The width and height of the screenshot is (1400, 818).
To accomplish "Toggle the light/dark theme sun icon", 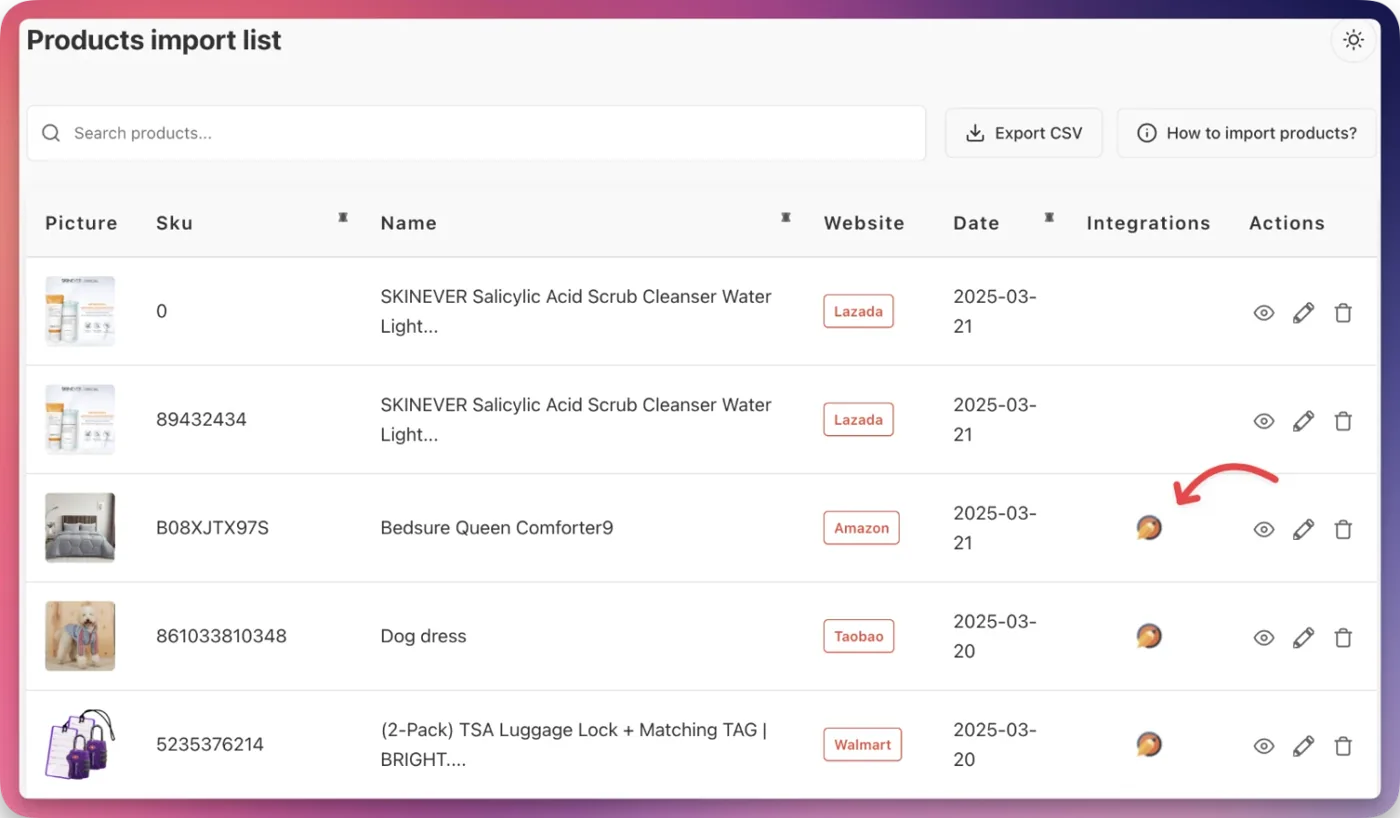I will tap(1353, 40).
